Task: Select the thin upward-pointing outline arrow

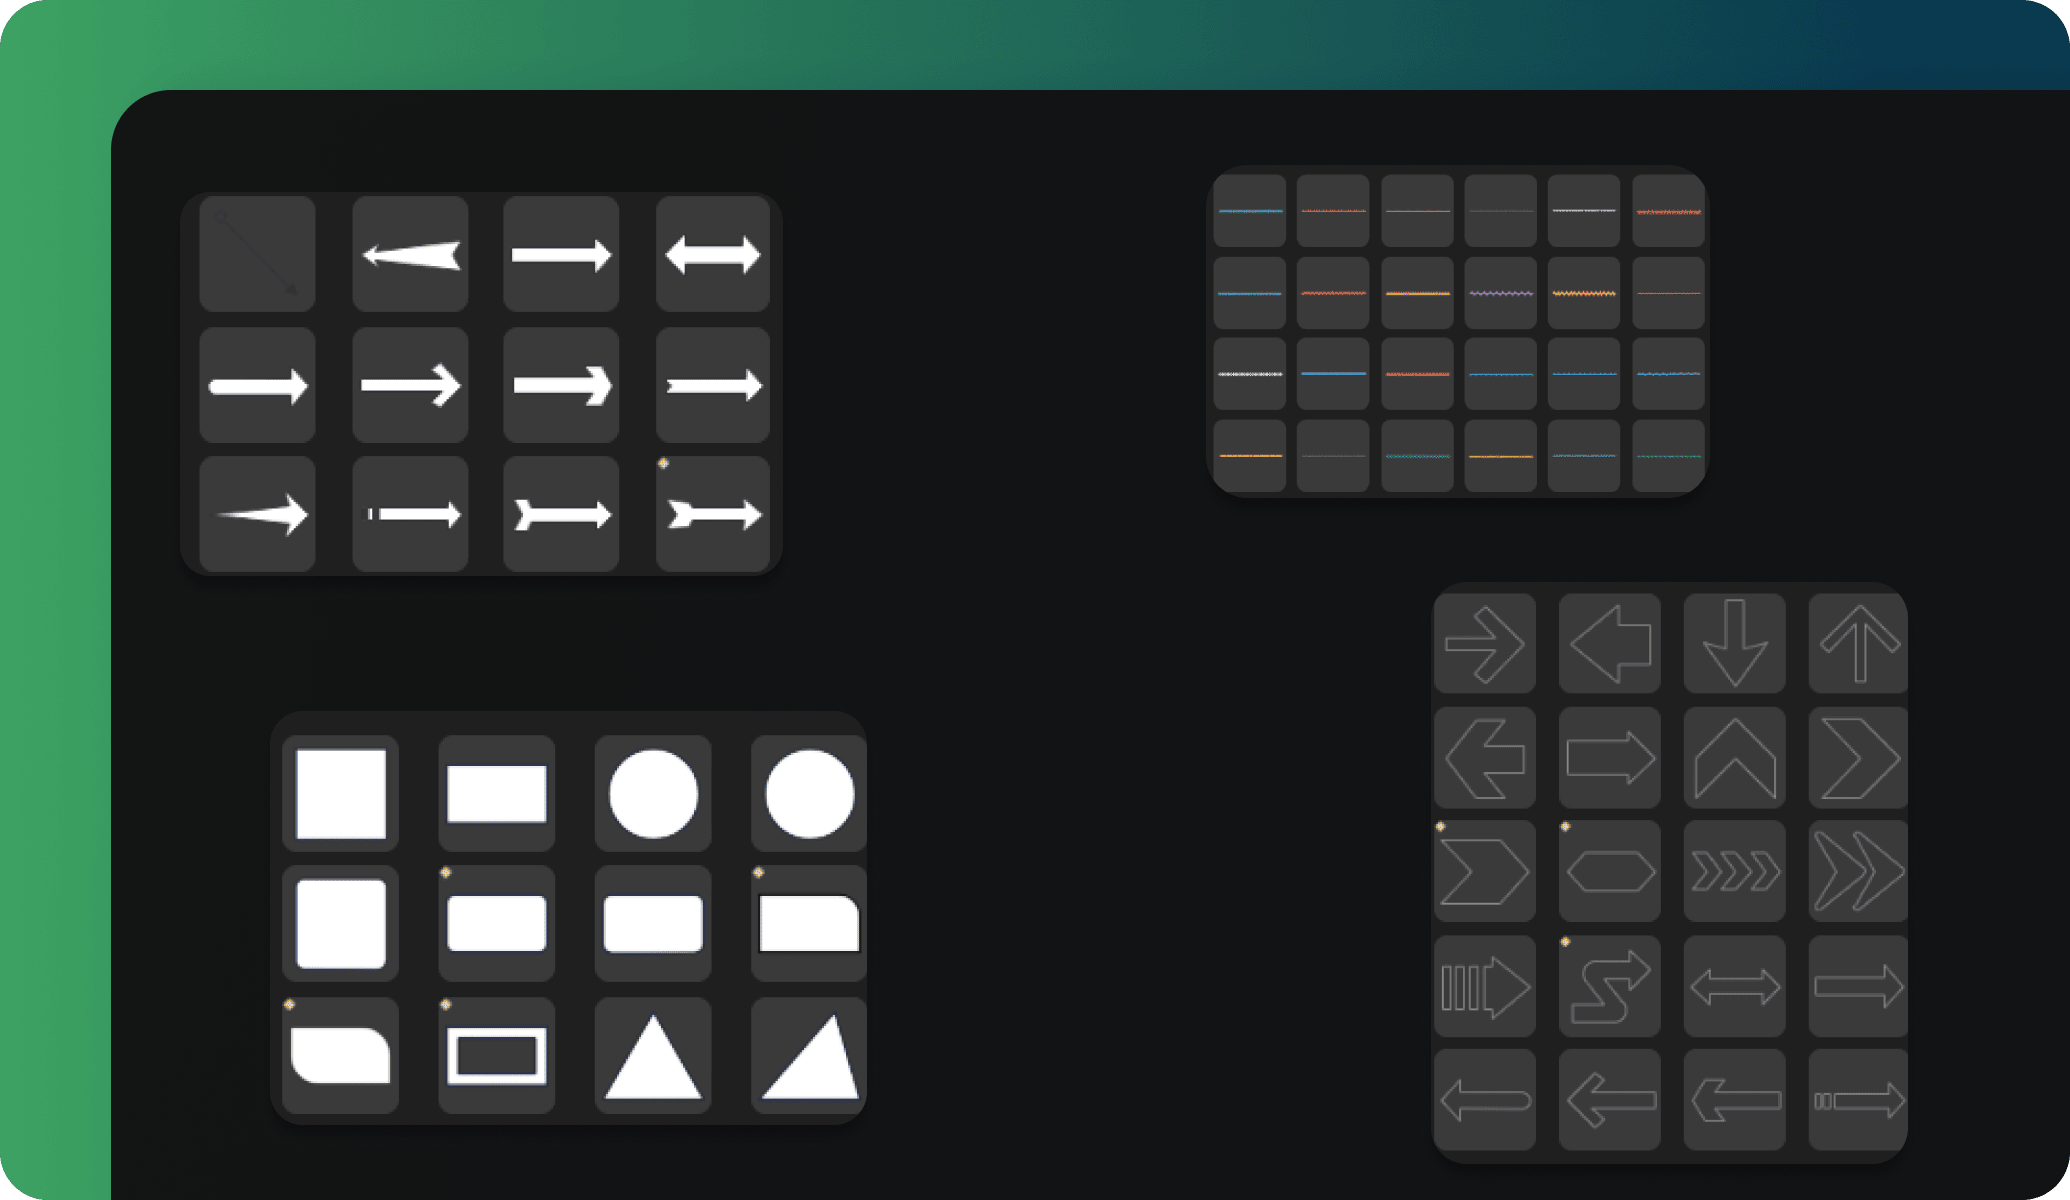Action: [x=1858, y=644]
